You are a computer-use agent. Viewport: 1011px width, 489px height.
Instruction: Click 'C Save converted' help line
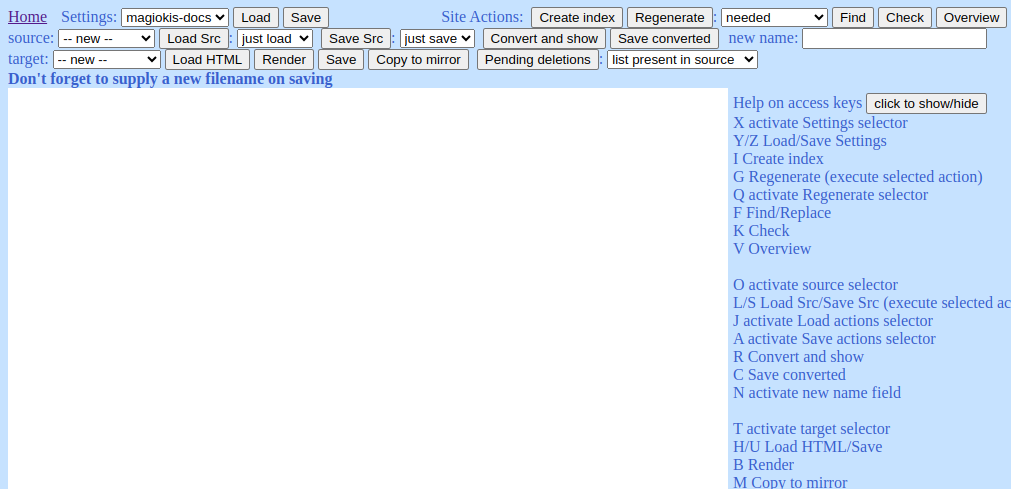[789, 375]
